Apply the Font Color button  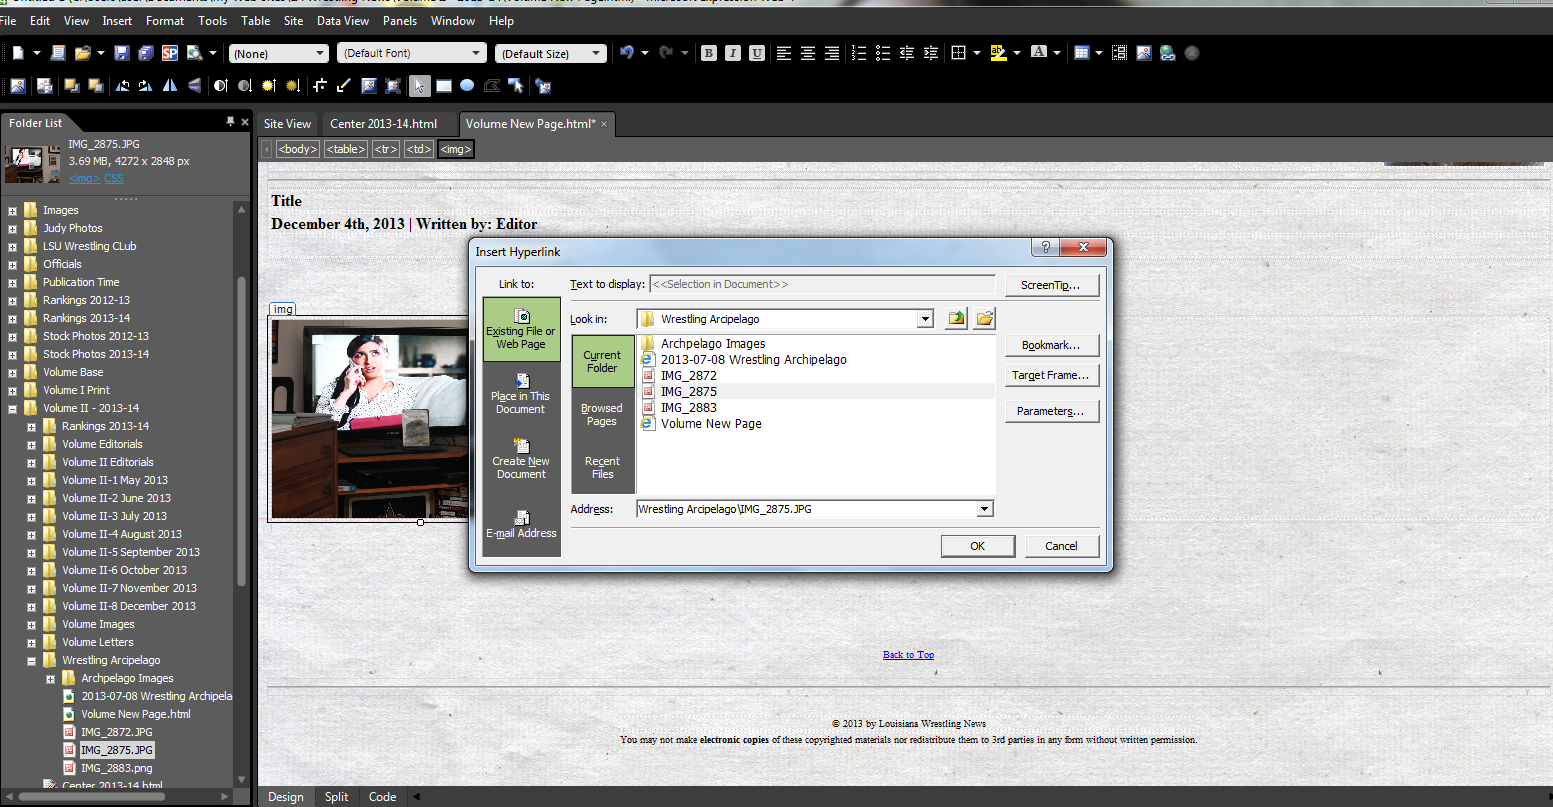[x=1039, y=53]
